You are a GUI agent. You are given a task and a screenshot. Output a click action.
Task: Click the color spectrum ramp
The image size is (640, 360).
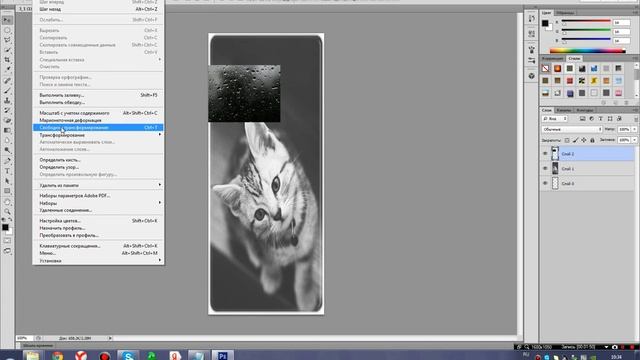pos(587,51)
